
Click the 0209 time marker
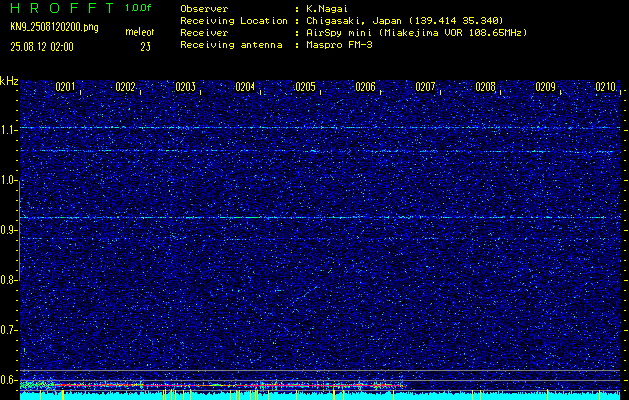[x=545, y=87]
